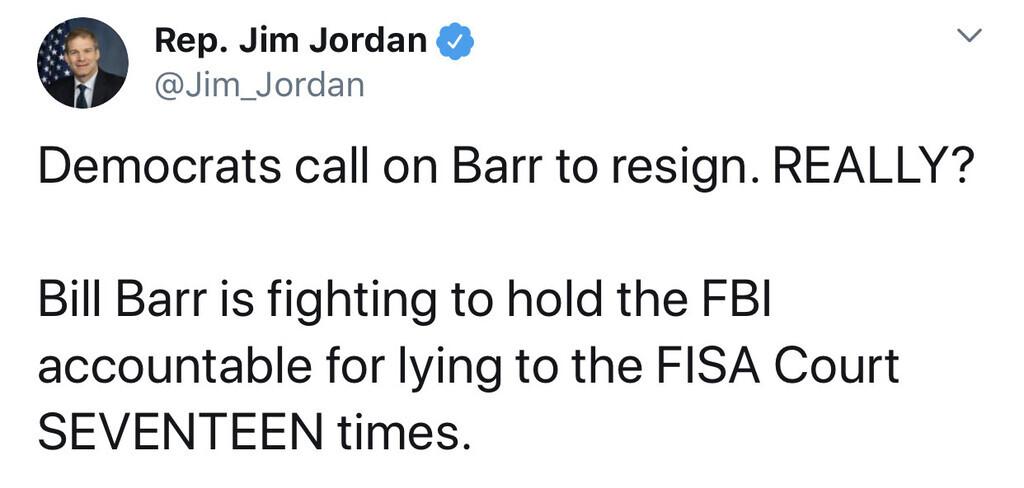Open the tweet options chevron menu
Viewport: 1024px width, 488px height.
[969, 38]
